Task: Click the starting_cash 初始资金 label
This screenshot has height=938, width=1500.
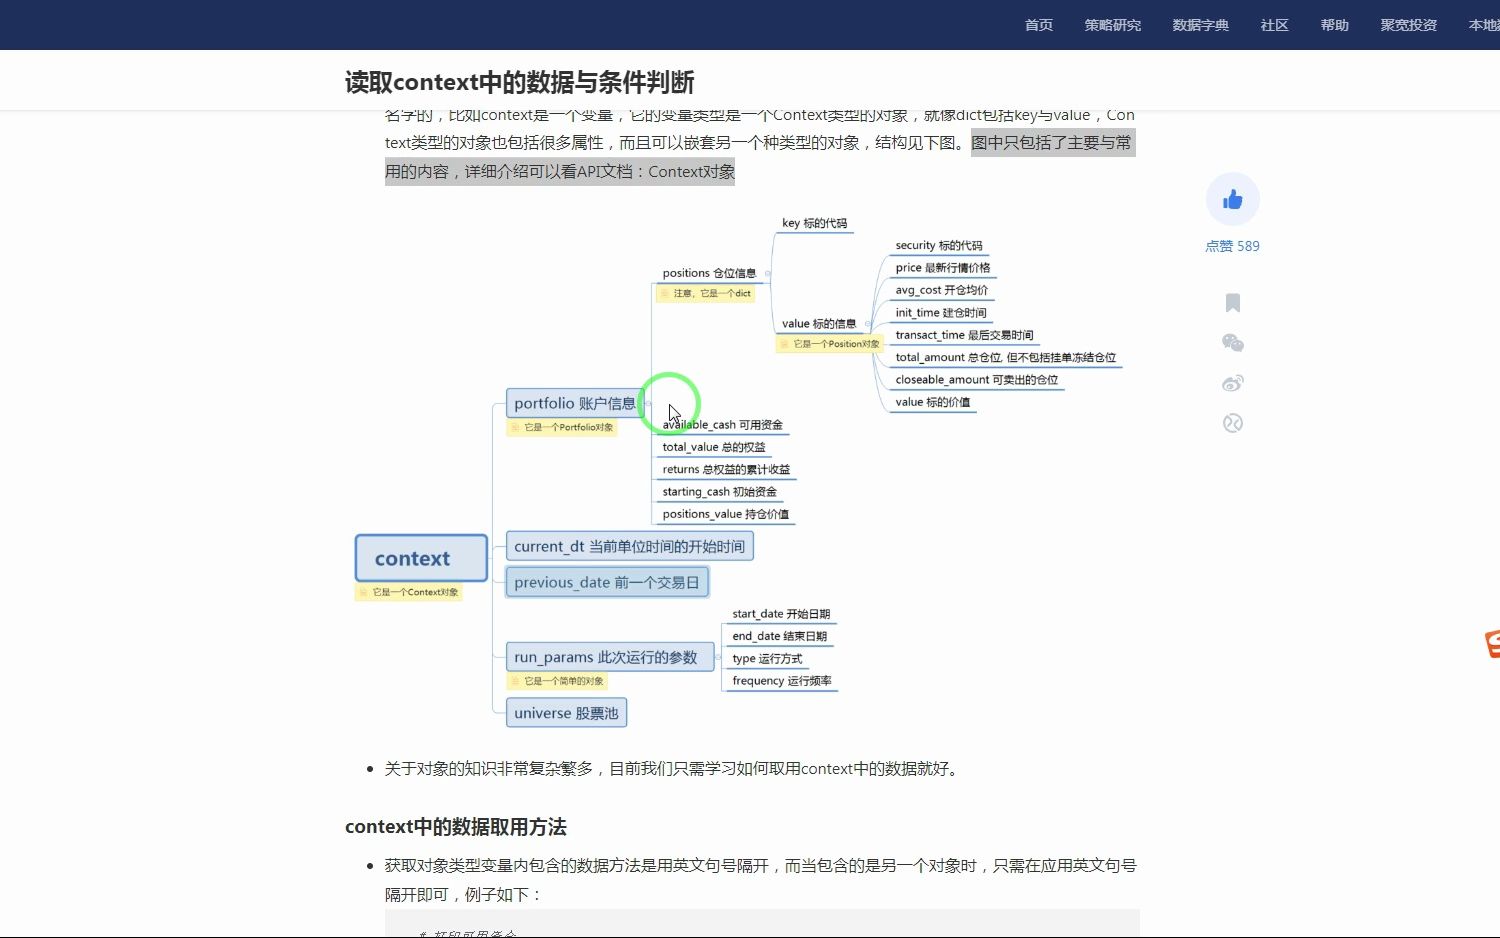Action: [x=719, y=492]
